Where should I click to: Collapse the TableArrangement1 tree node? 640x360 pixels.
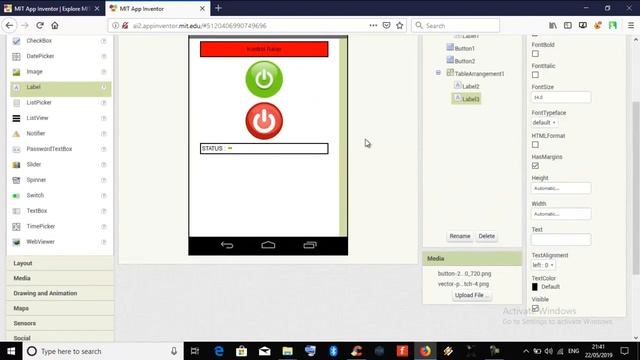438,73
